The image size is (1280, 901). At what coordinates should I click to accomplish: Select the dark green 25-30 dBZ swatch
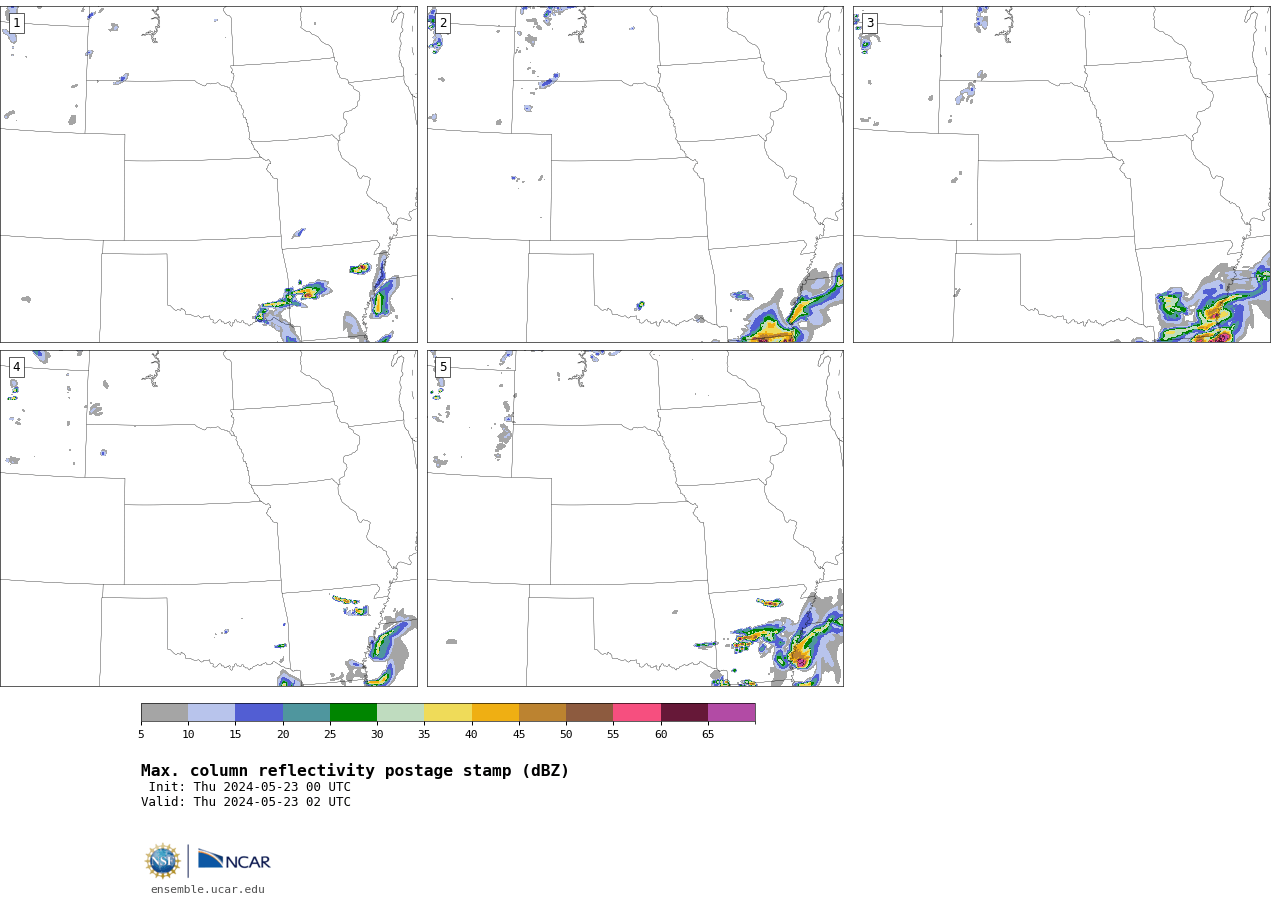tap(353, 713)
